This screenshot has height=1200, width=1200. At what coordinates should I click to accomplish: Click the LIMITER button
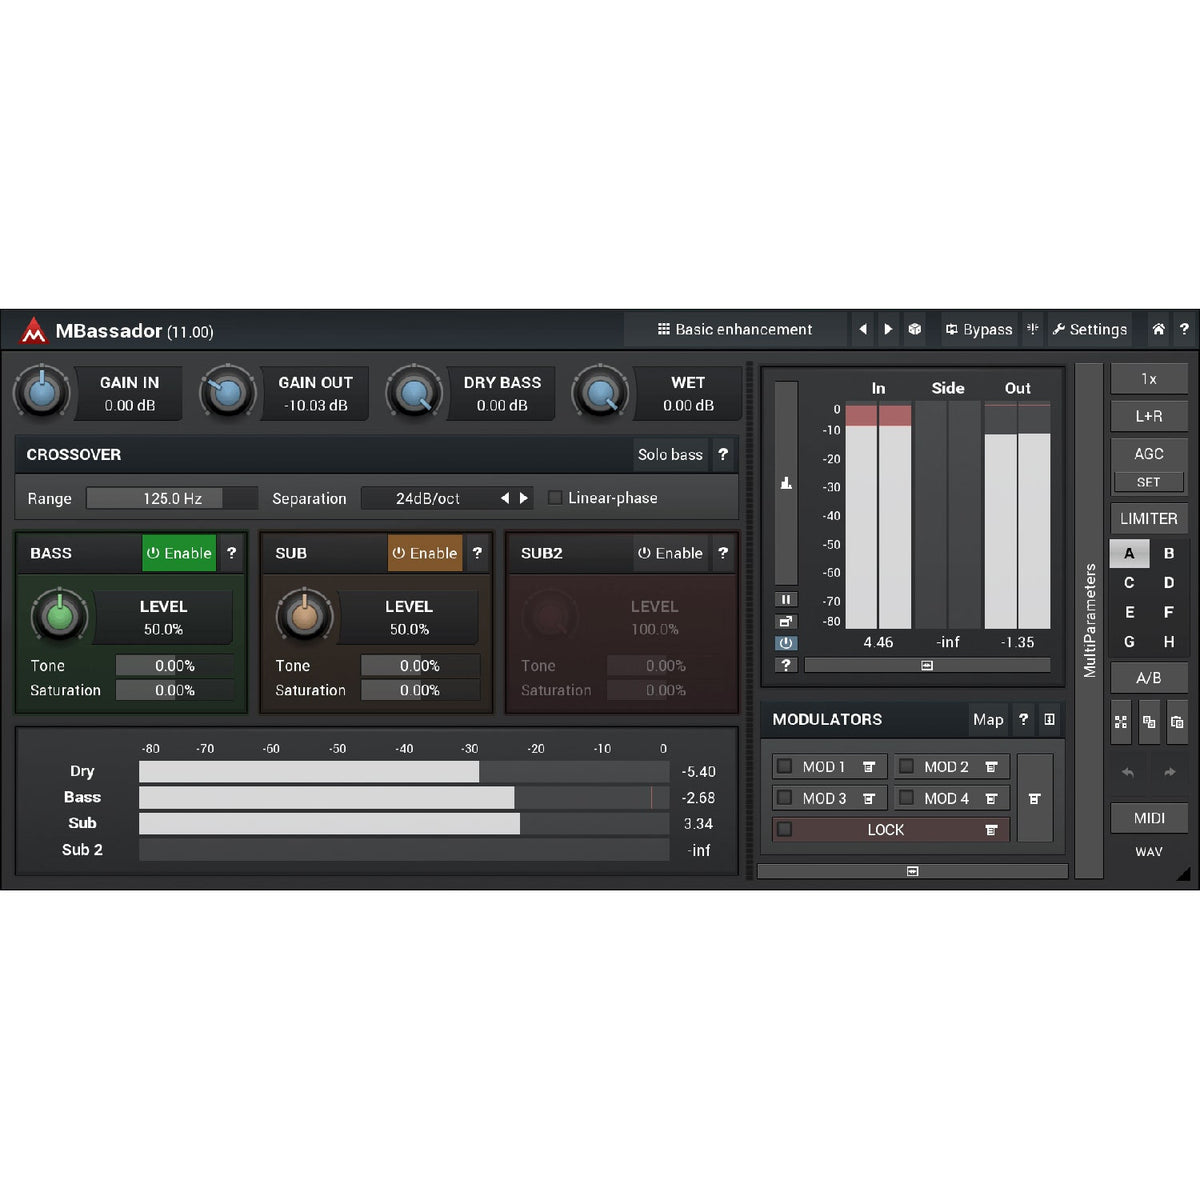(1149, 518)
